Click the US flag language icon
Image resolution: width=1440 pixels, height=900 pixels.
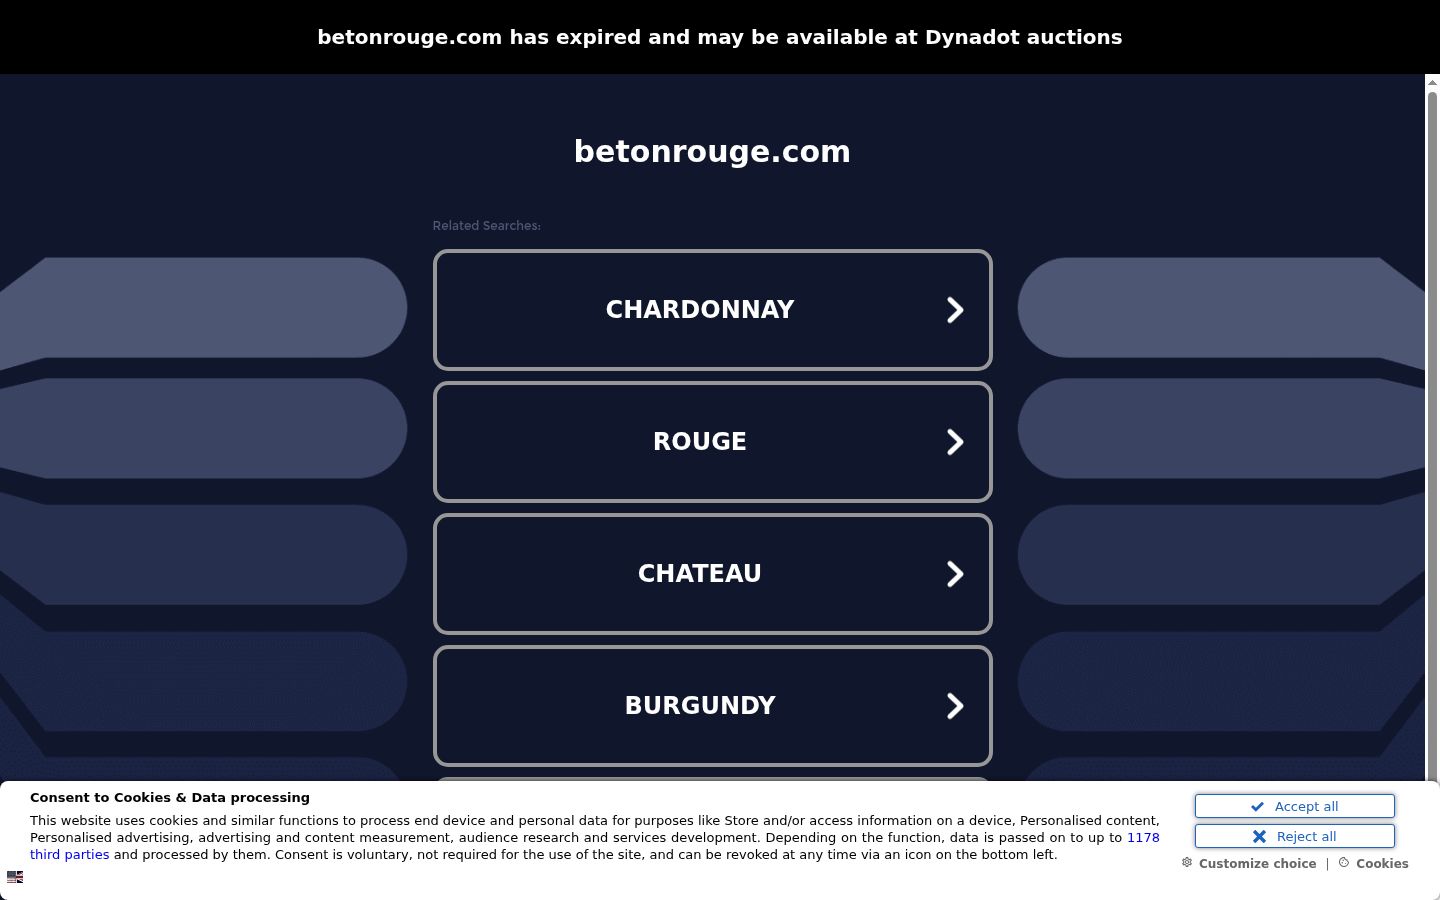point(15,877)
